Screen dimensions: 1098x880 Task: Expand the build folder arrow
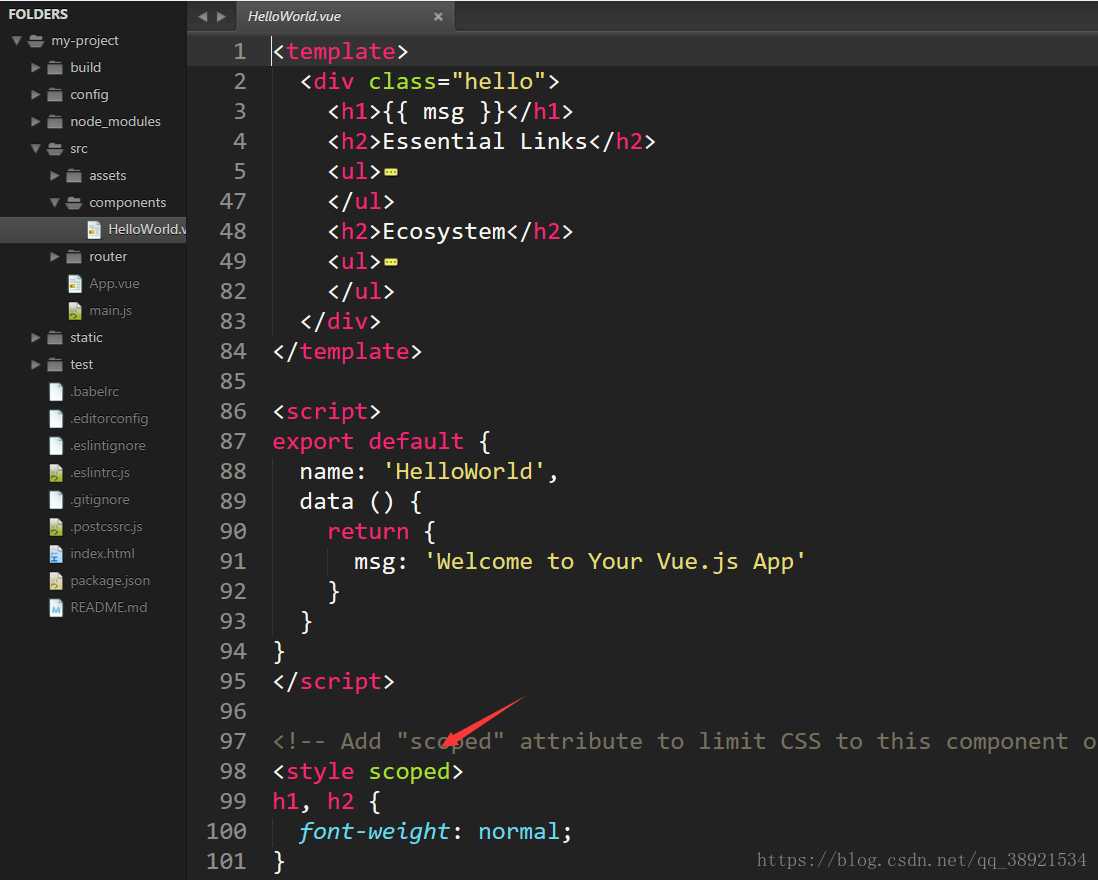click(35, 67)
